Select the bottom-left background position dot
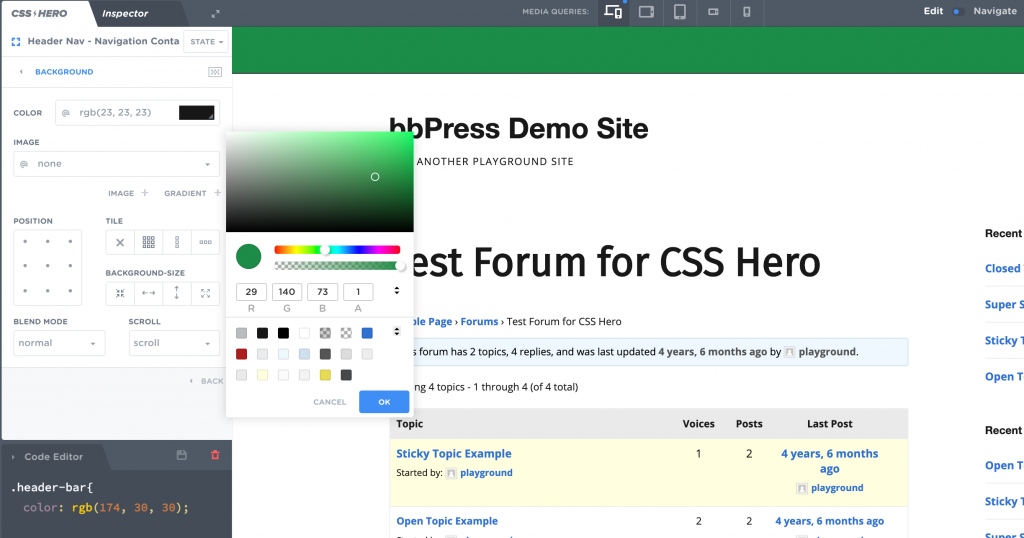Image resolution: width=1024 pixels, height=538 pixels. 25,291
